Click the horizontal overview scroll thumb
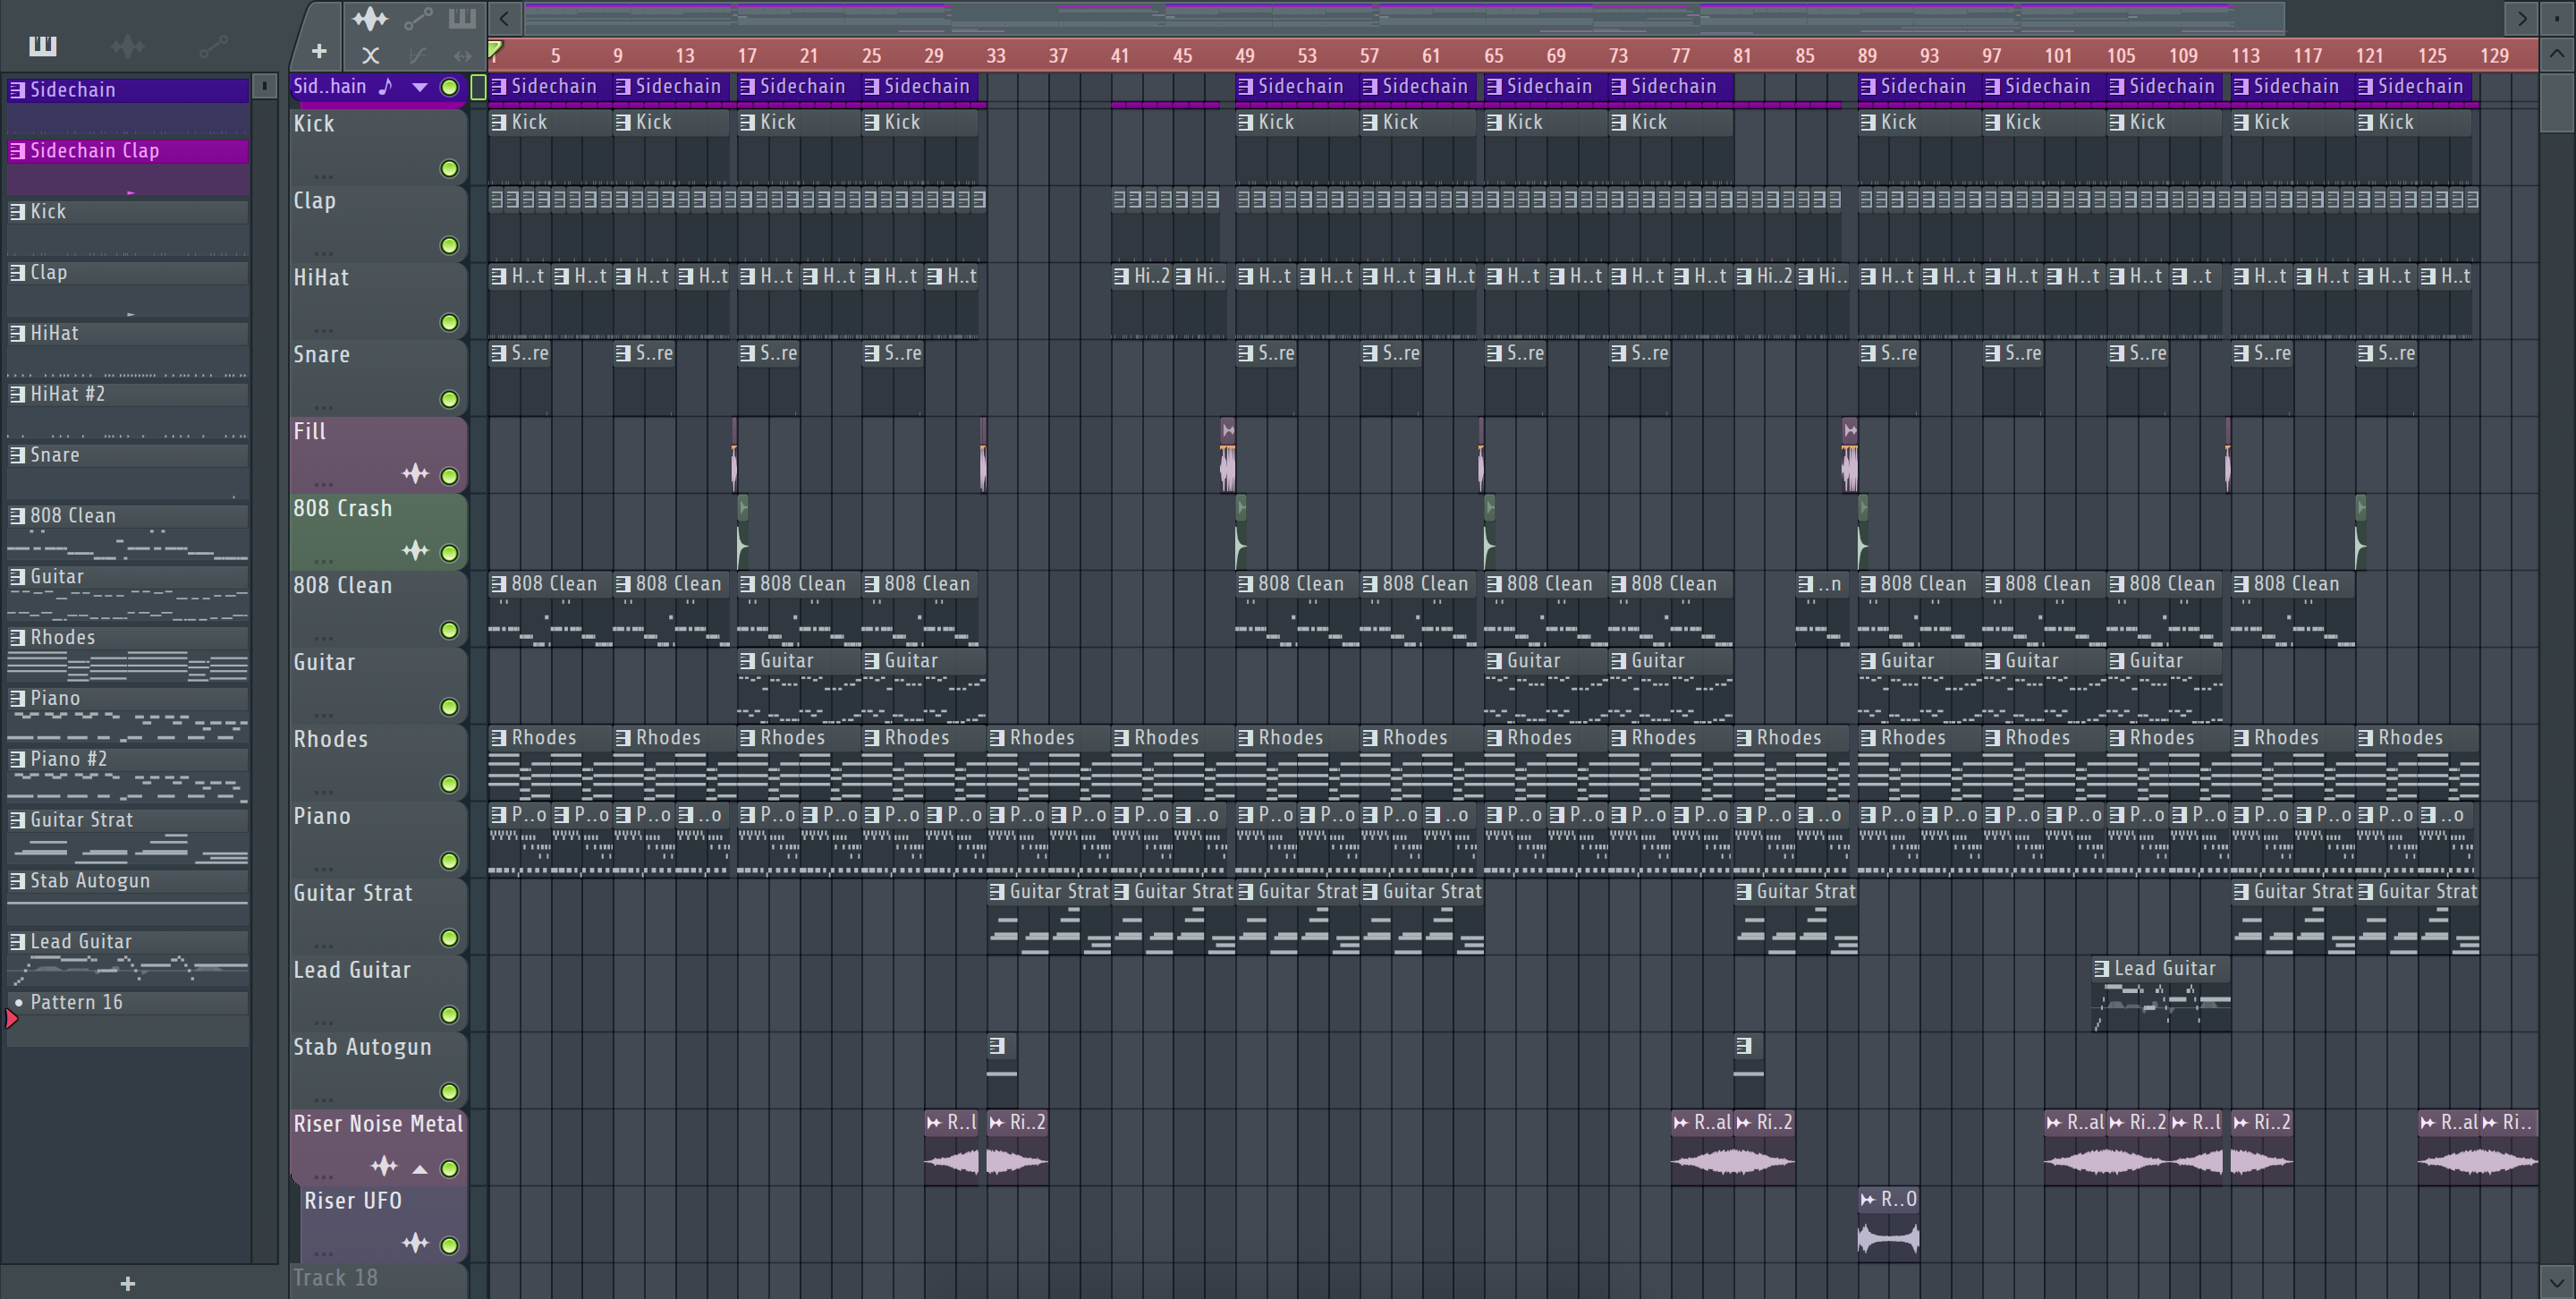The width and height of the screenshot is (2576, 1299). [x=1404, y=18]
